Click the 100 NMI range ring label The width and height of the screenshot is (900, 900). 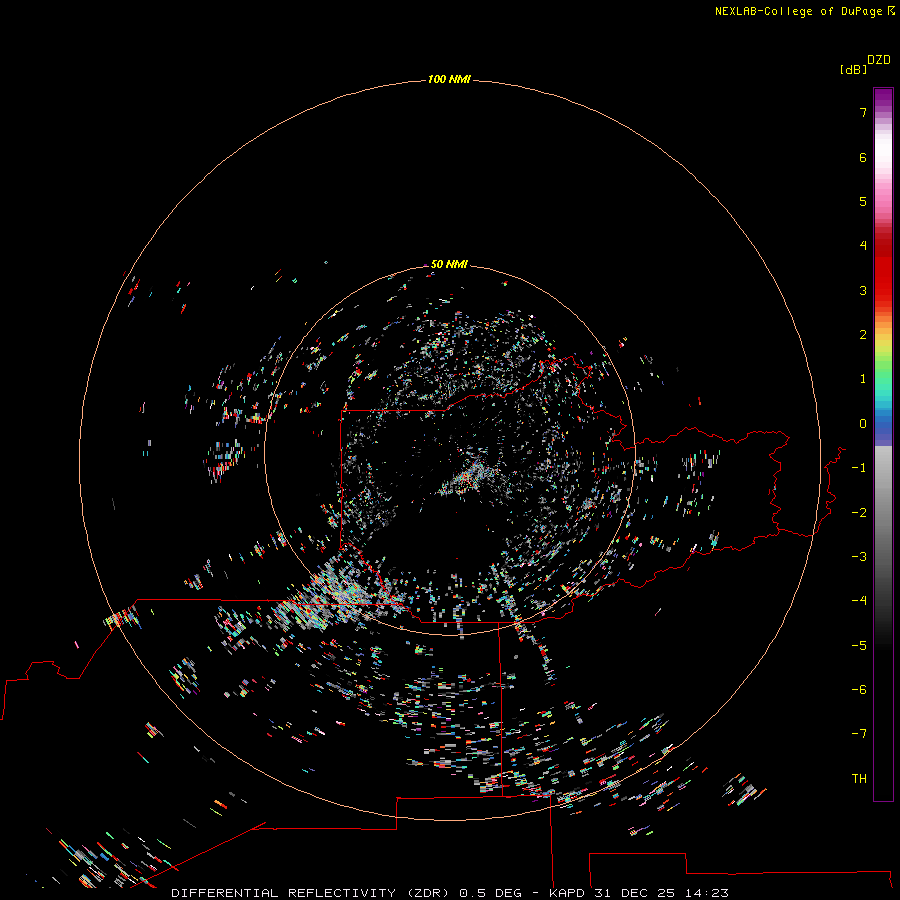point(449,79)
